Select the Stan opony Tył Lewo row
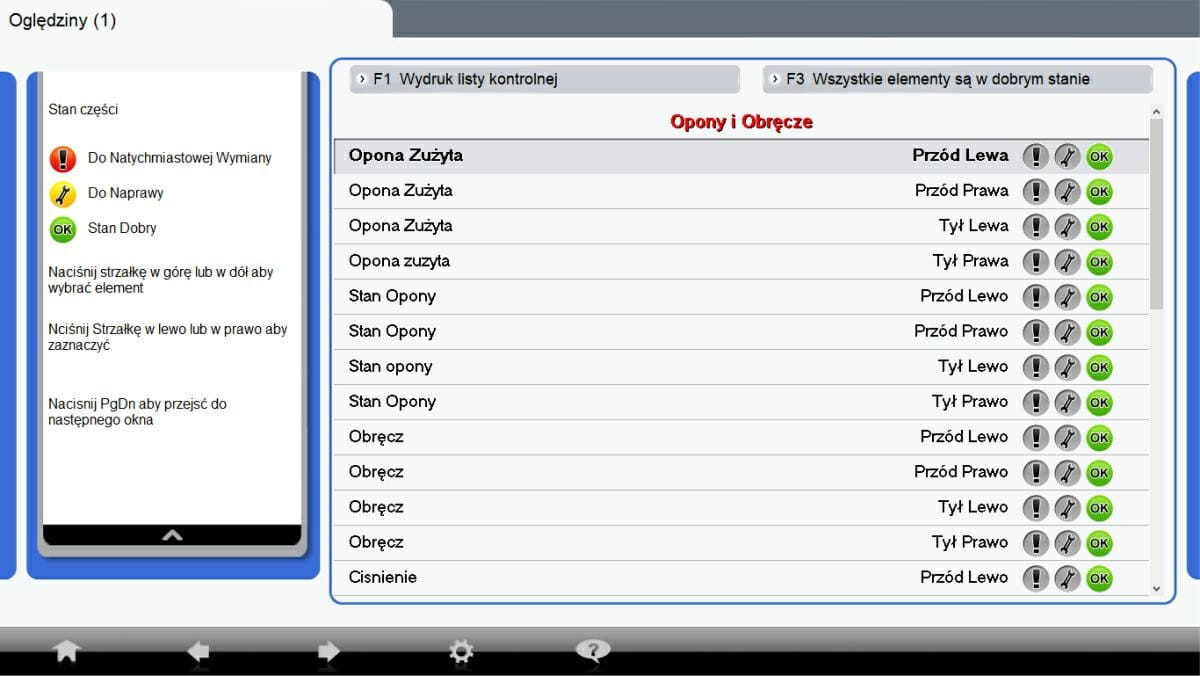The image size is (1200, 676). [x=741, y=367]
